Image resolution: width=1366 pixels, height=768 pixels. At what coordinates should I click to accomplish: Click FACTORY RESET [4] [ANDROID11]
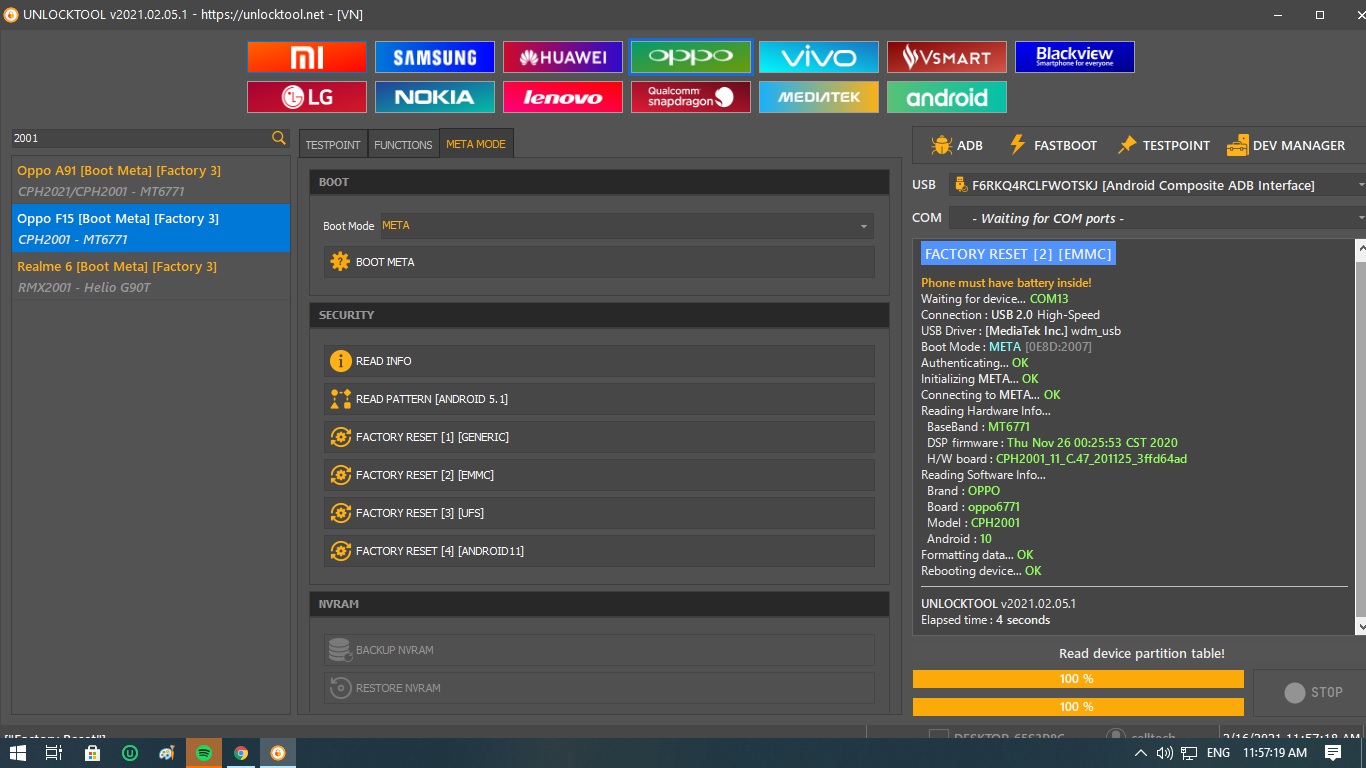pyautogui.click(x=599, y=551)
